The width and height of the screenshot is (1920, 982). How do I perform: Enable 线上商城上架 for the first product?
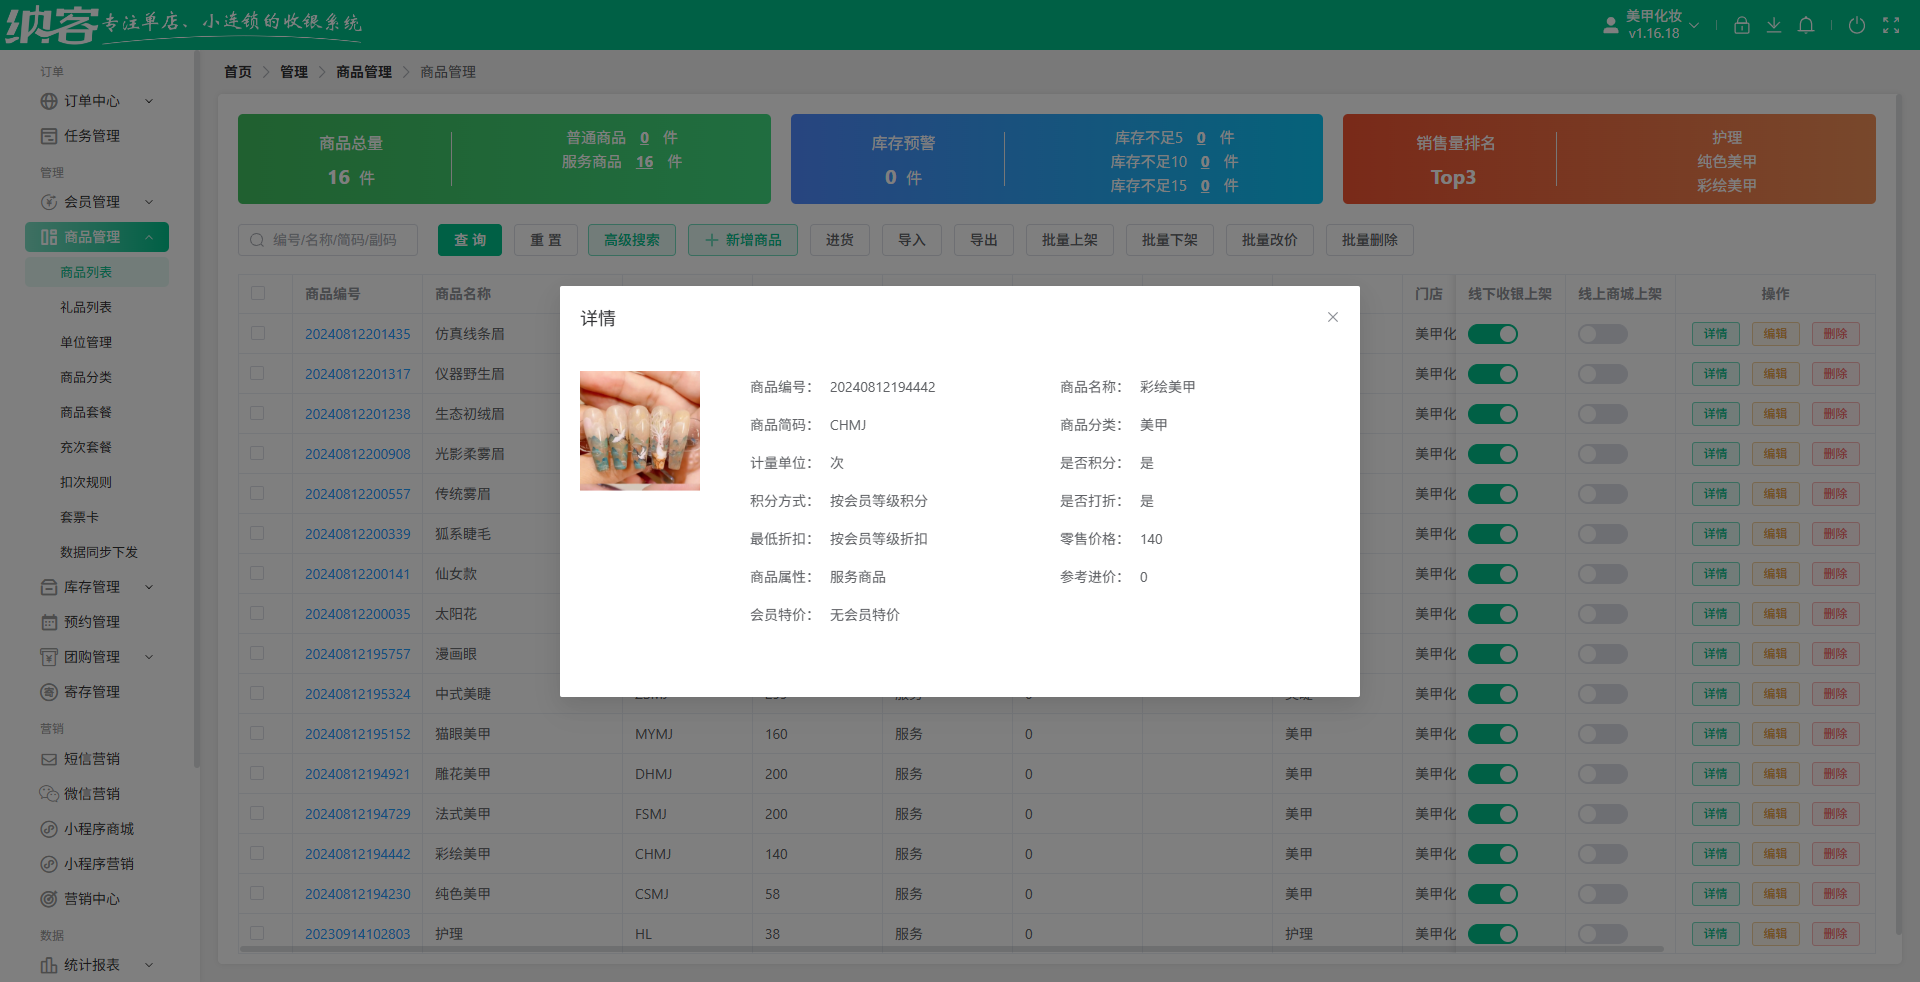(1602, 334)
